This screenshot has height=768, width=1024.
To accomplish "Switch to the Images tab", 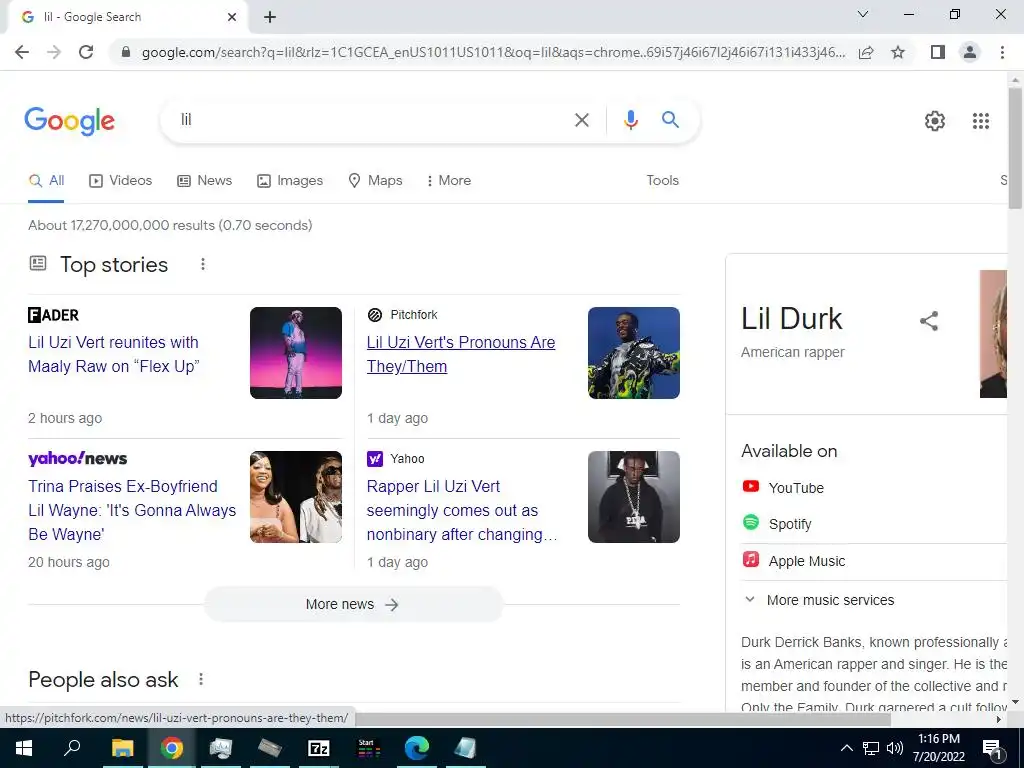I will pyautogui.click(x=290, y=181).
